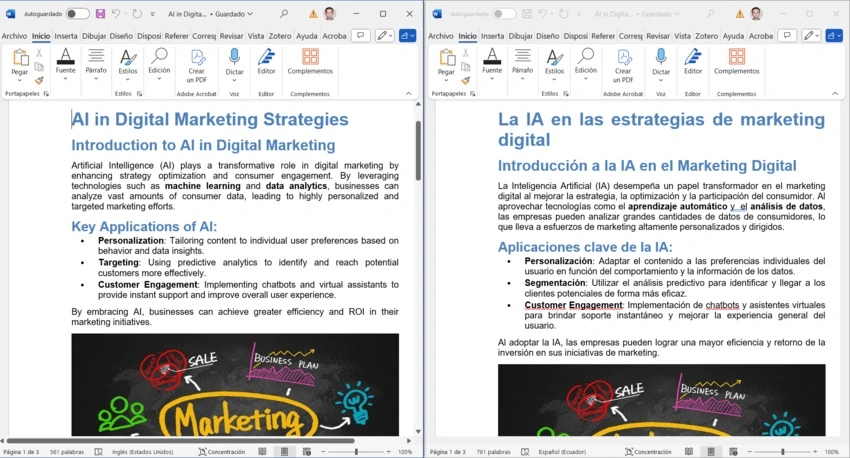The height and width of the screenshot is (458, 850).
Task: Click the proofing check icon in the left status bar
Action: (98, 451)
